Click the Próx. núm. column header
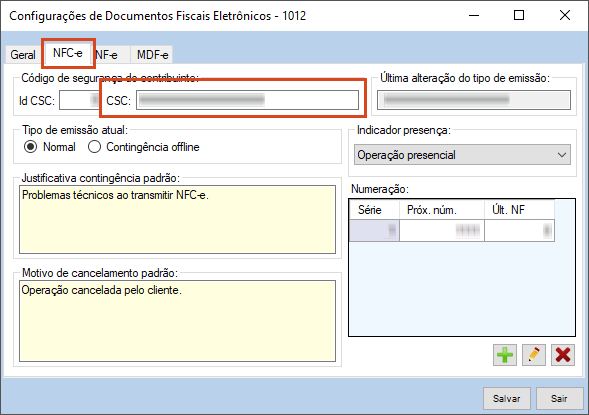The image size is (589, 415). point(442,210)
